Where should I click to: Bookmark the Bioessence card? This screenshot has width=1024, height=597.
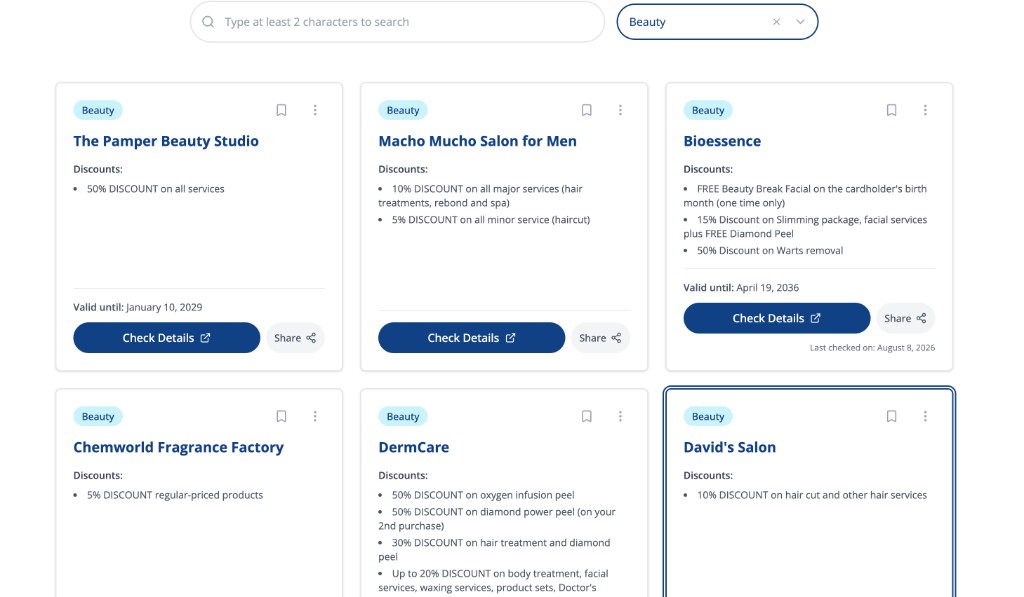(x=891, y=110)
